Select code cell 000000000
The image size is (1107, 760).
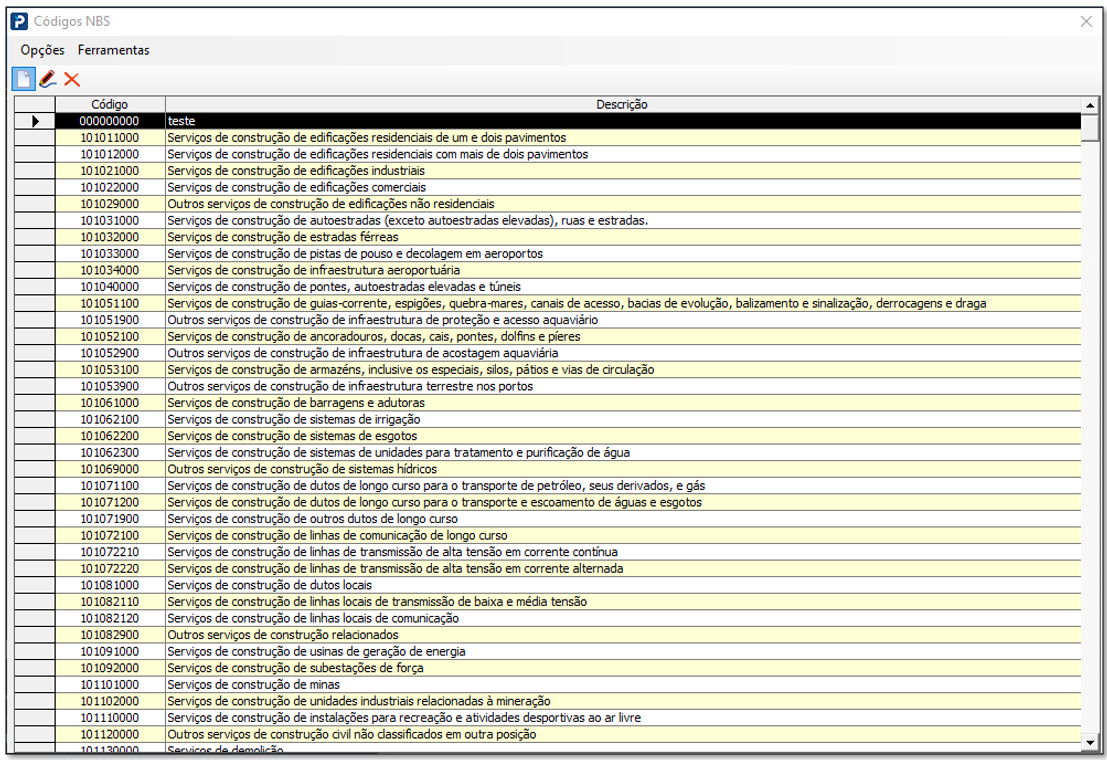coord(110,121)
